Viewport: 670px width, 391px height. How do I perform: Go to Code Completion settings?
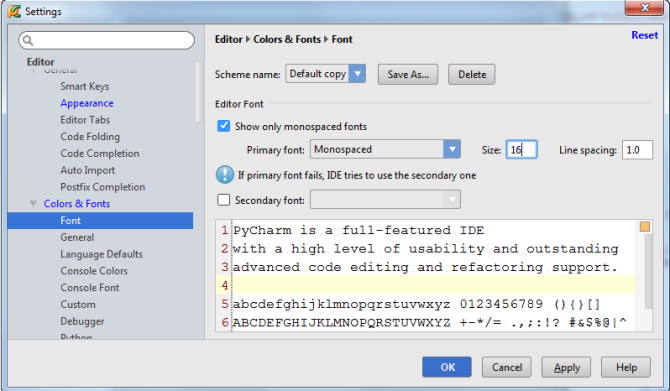pos(100,153)
